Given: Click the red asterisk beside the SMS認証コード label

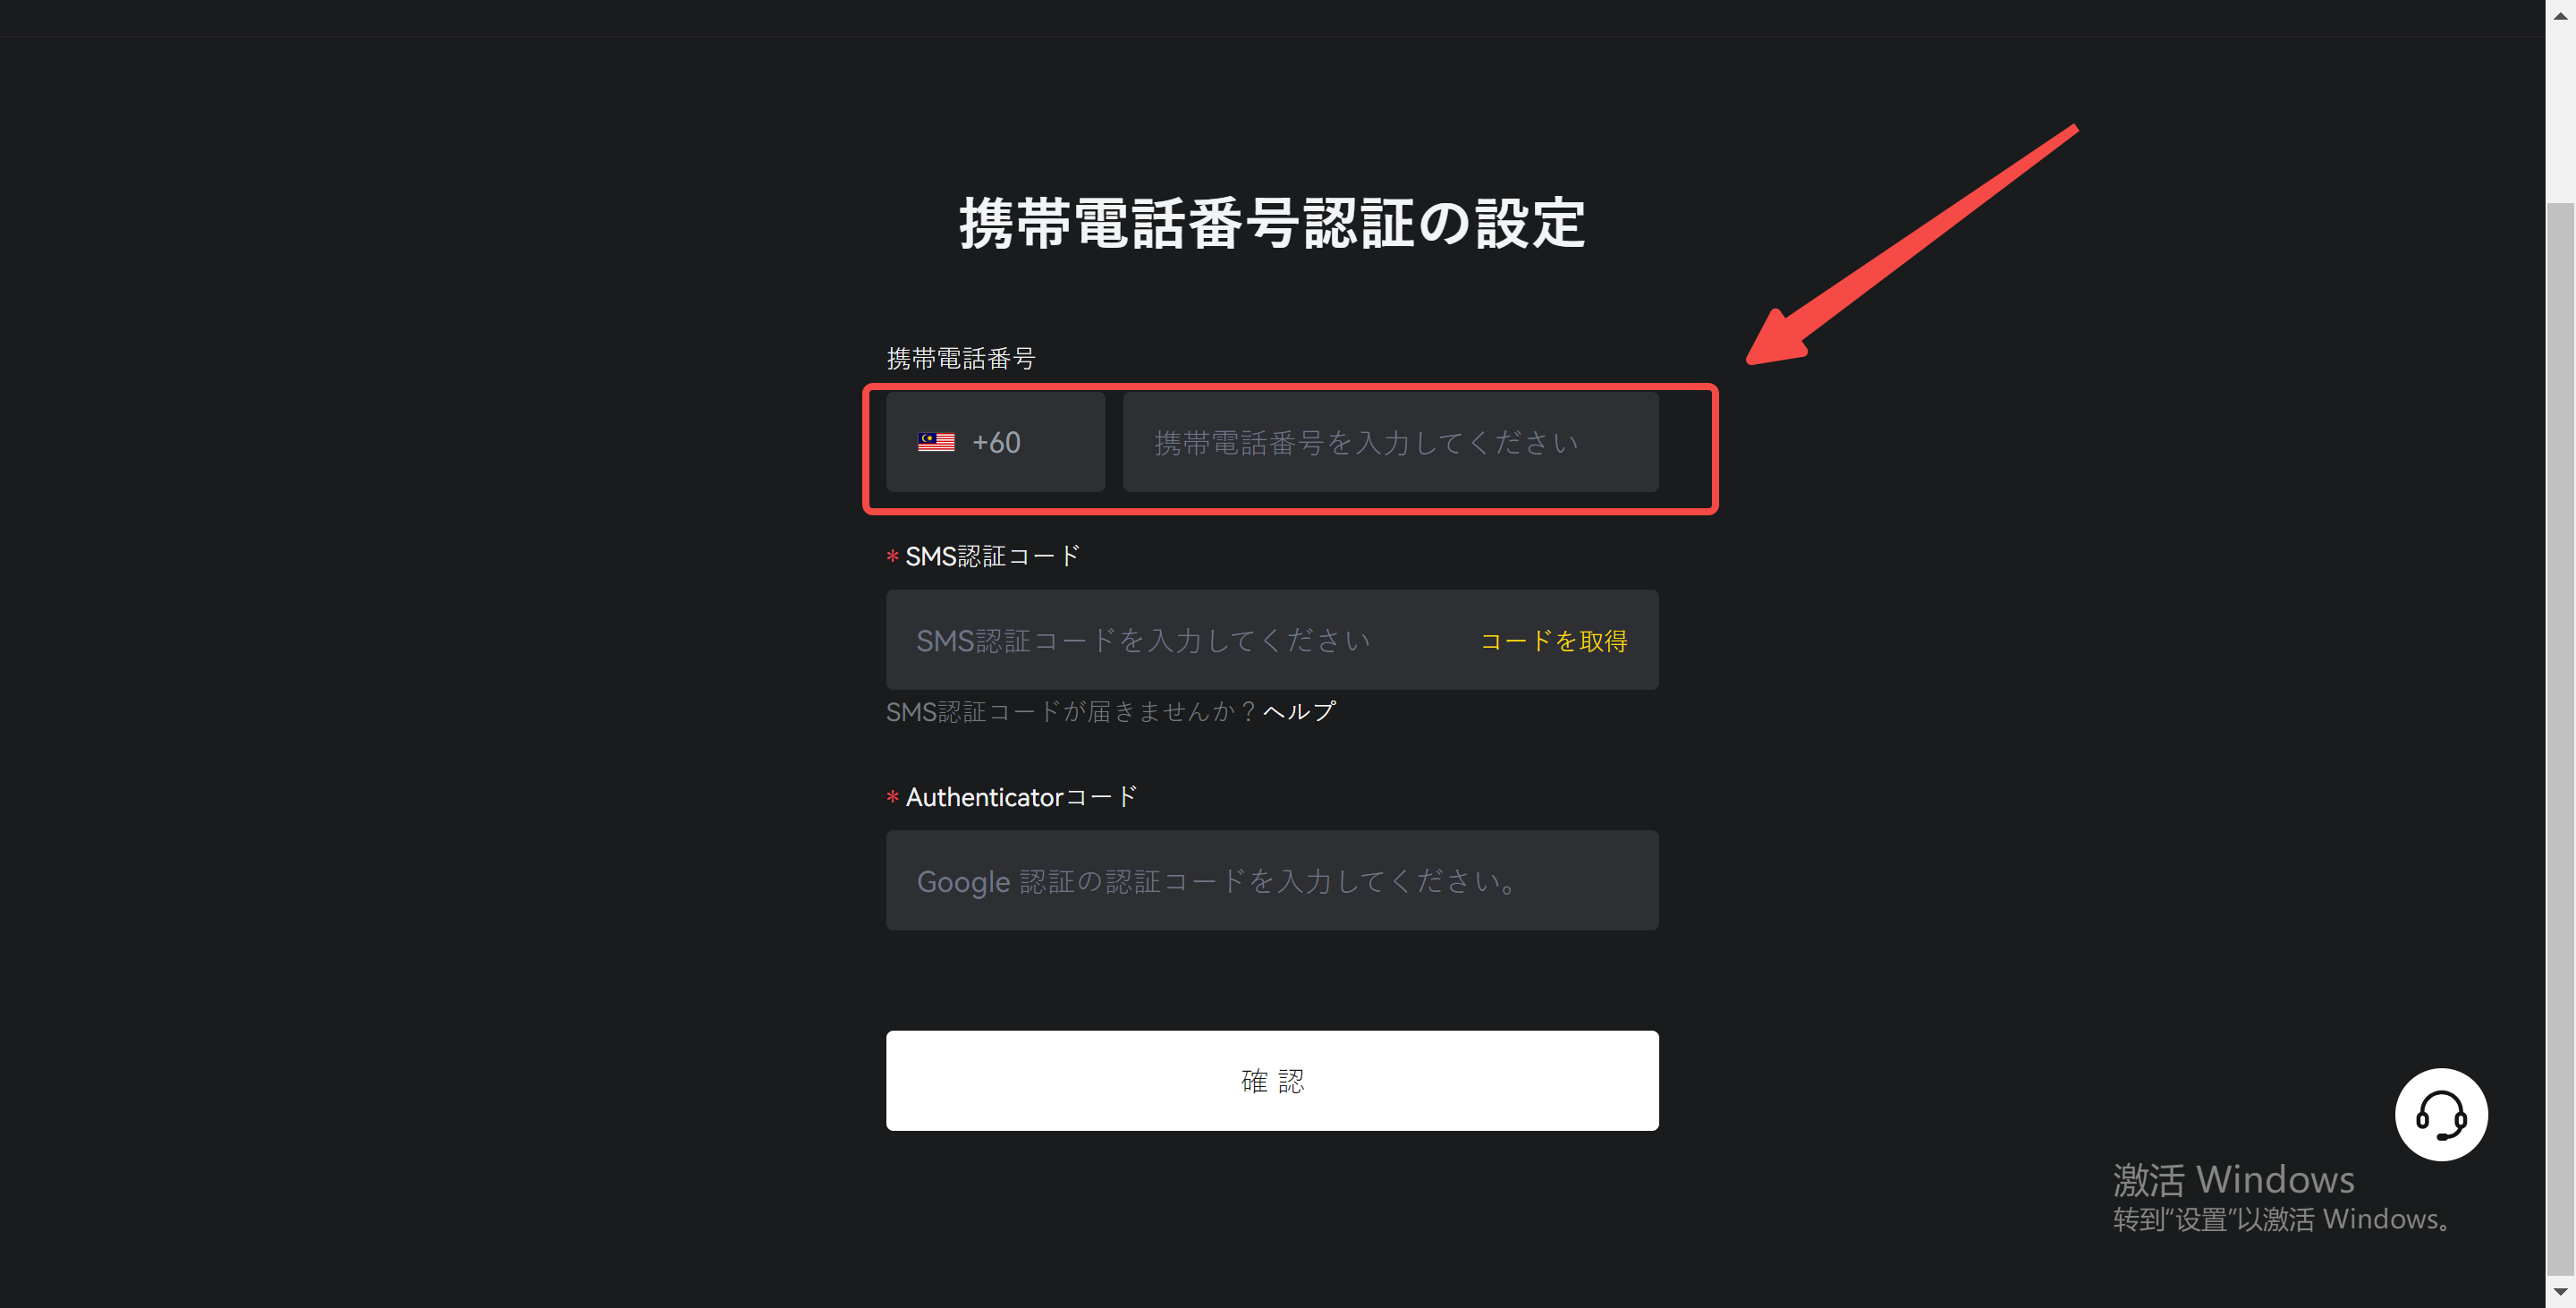Looking at the screenshot, I should [x=892, y=556].
